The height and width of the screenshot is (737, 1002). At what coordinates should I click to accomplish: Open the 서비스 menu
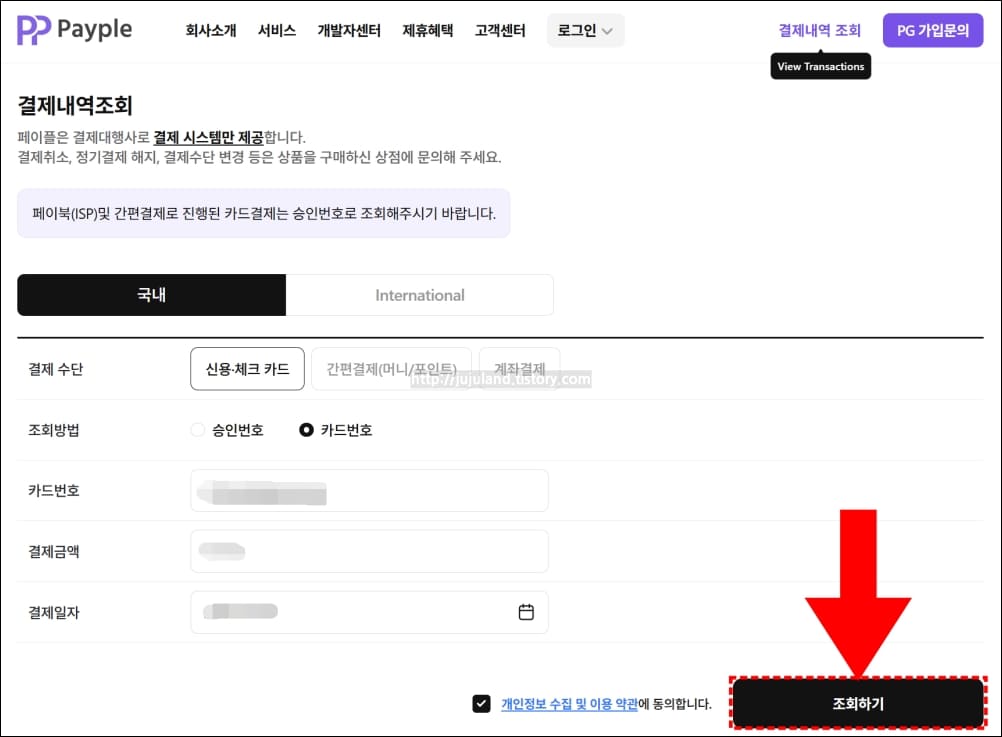pyautogui.click(x=277, y=30)
